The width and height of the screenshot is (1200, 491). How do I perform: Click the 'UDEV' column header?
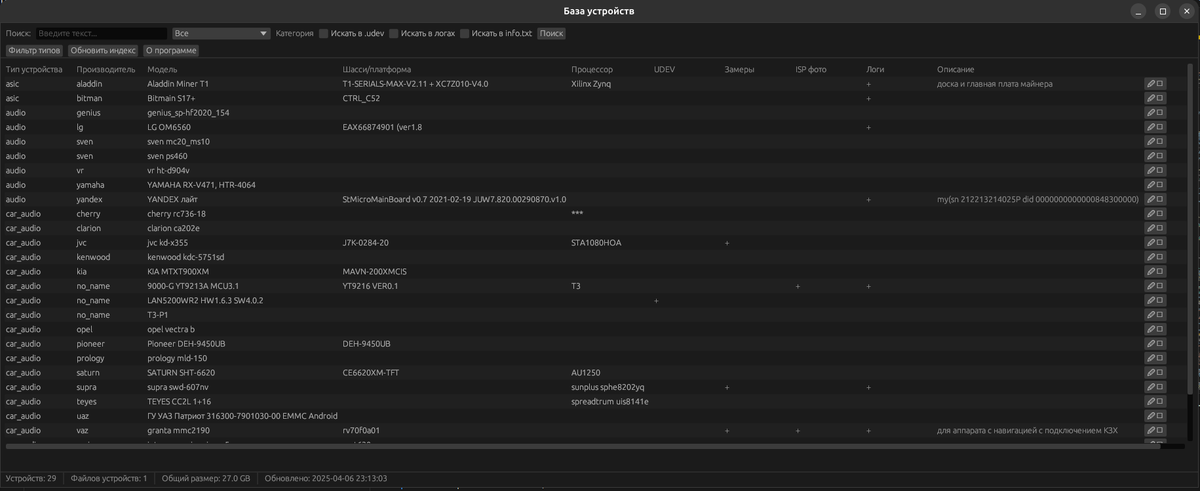(x=664, y=70)
